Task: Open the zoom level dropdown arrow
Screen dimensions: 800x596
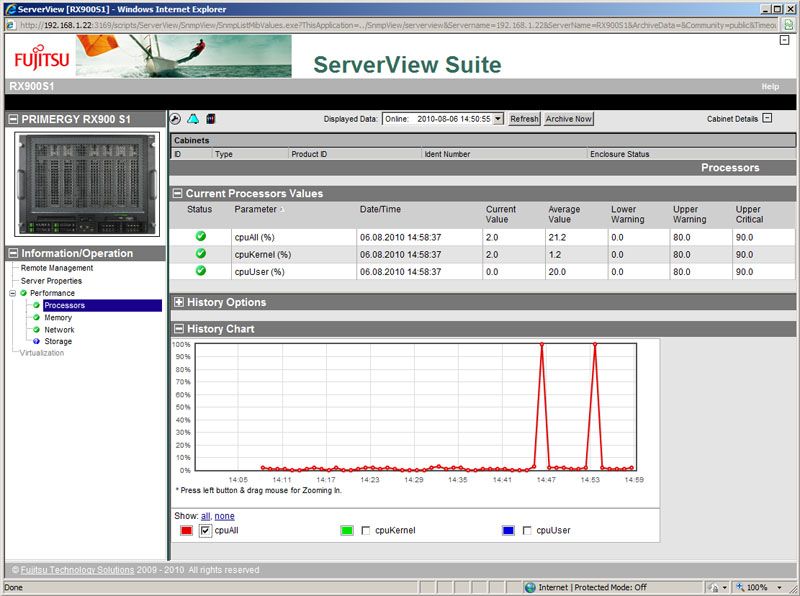Action: point(779,587)
